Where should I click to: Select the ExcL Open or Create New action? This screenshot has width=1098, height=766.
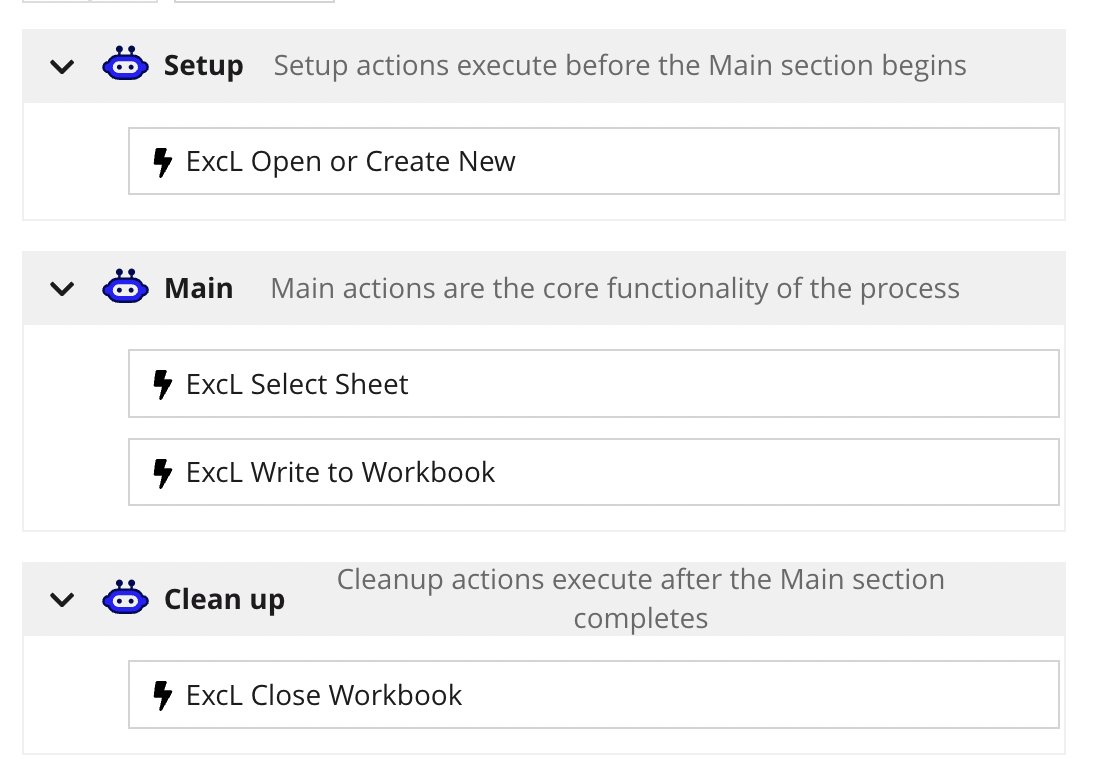(x=593, y=161)
